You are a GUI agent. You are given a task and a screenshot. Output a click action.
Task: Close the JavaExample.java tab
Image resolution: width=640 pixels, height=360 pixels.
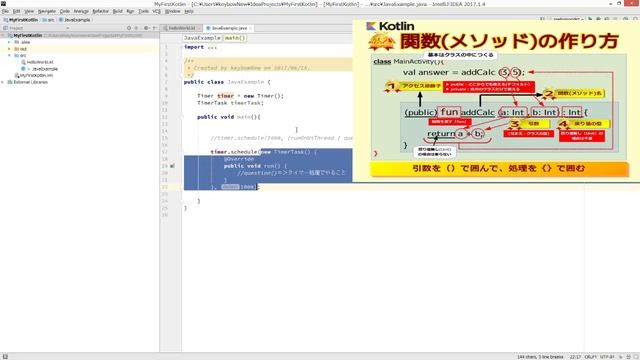point(251,28)
